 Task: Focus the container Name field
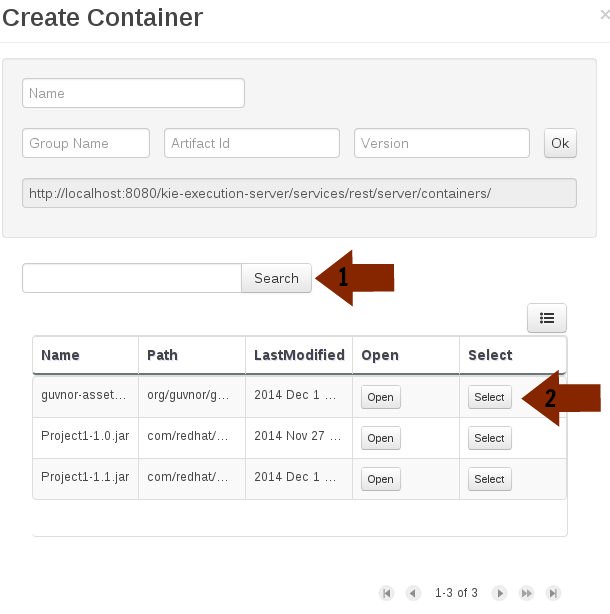pyautogui.click(x=134, y=93)
